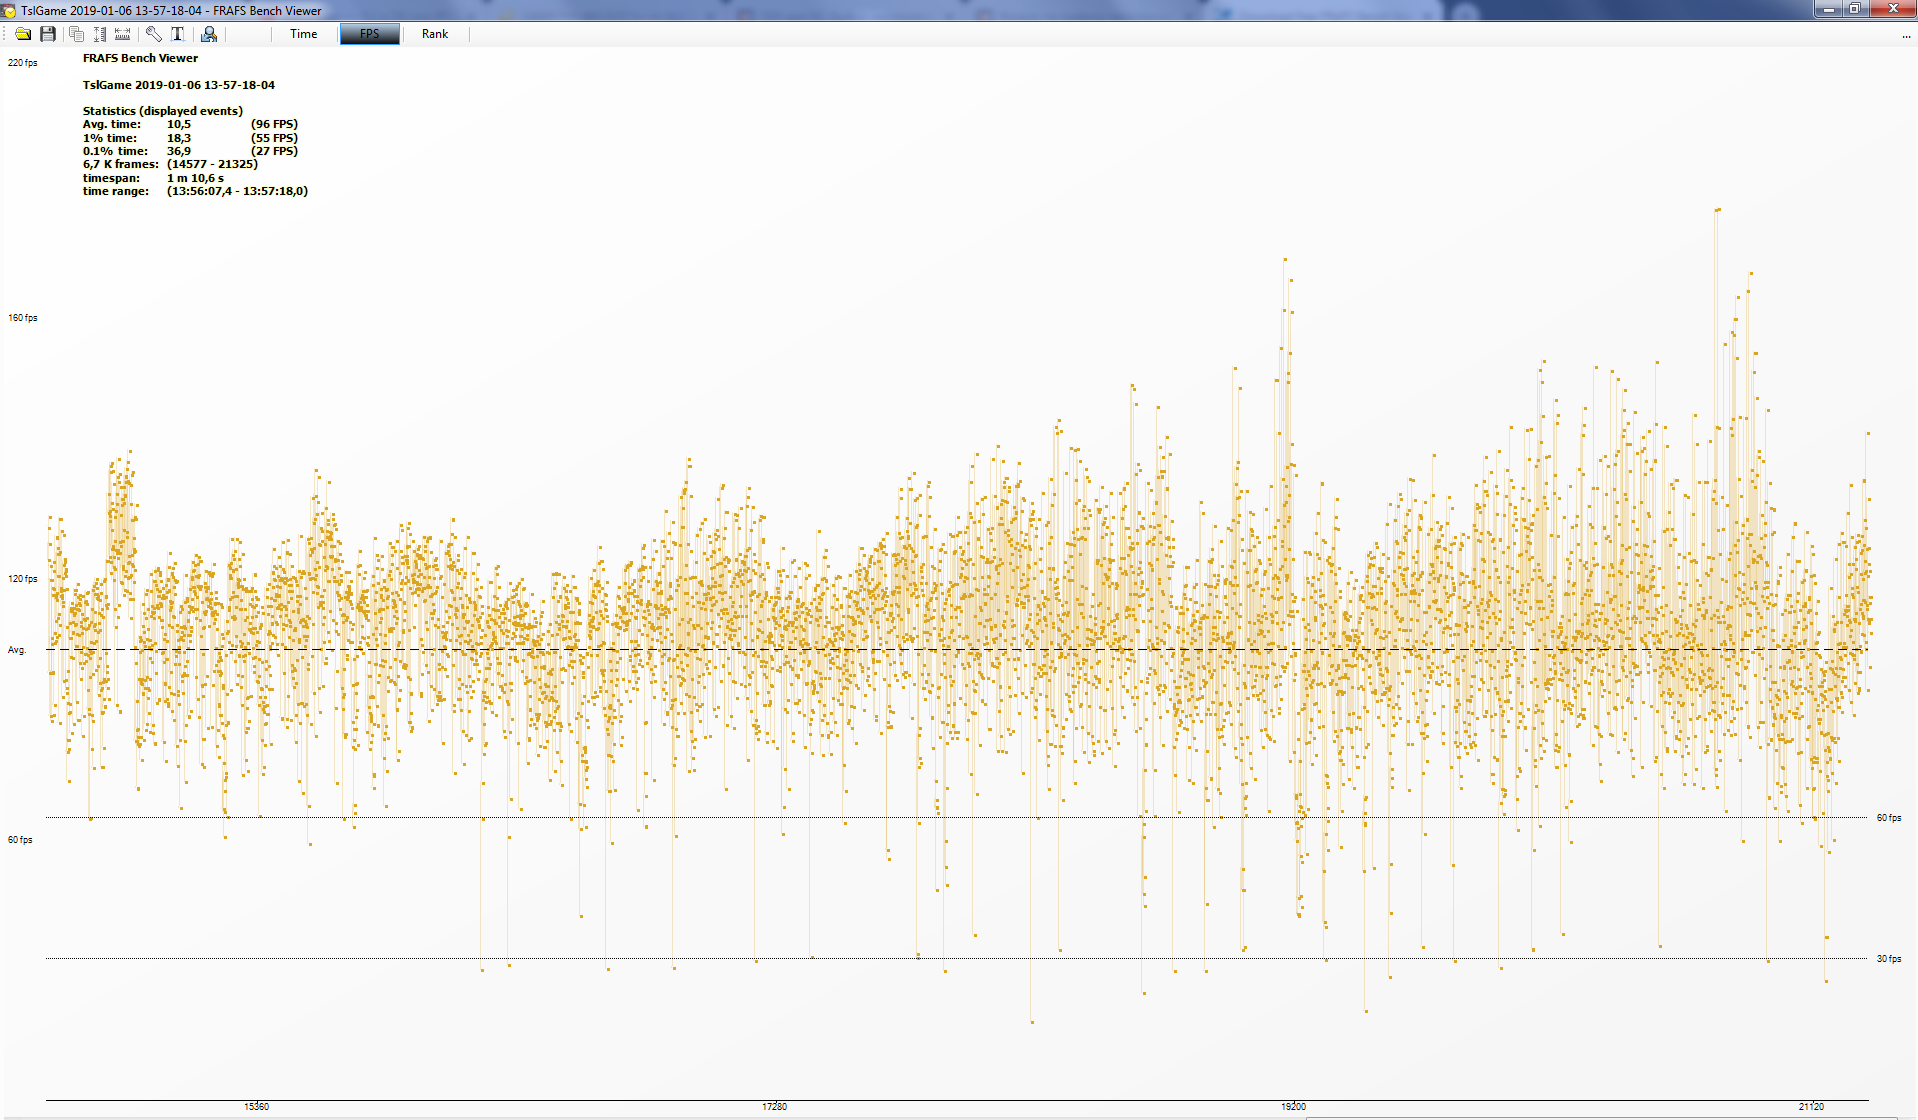This screenshot has height=1120, width=1918.
Task: Click the Statistics (displayed events) heading
Action: [163, 111]
